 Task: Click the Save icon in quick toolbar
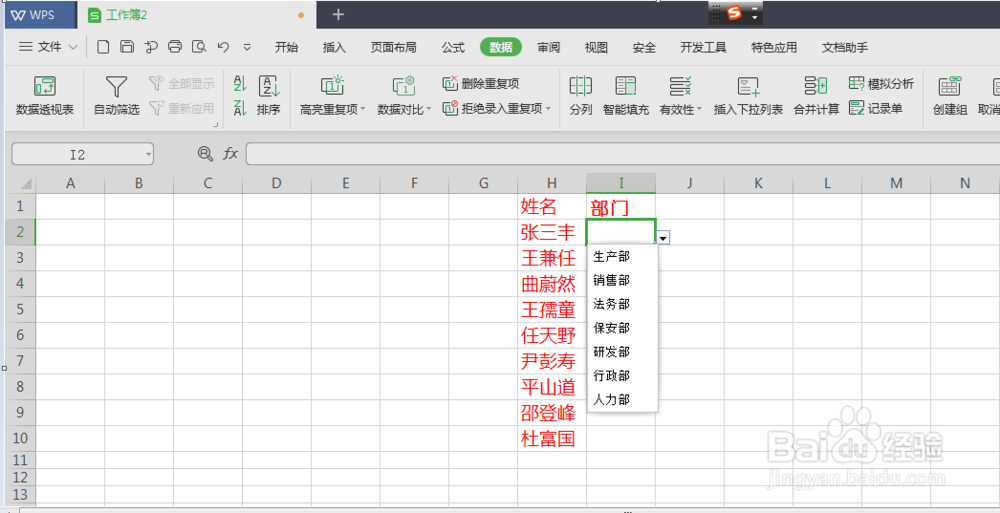coord(127,47)
